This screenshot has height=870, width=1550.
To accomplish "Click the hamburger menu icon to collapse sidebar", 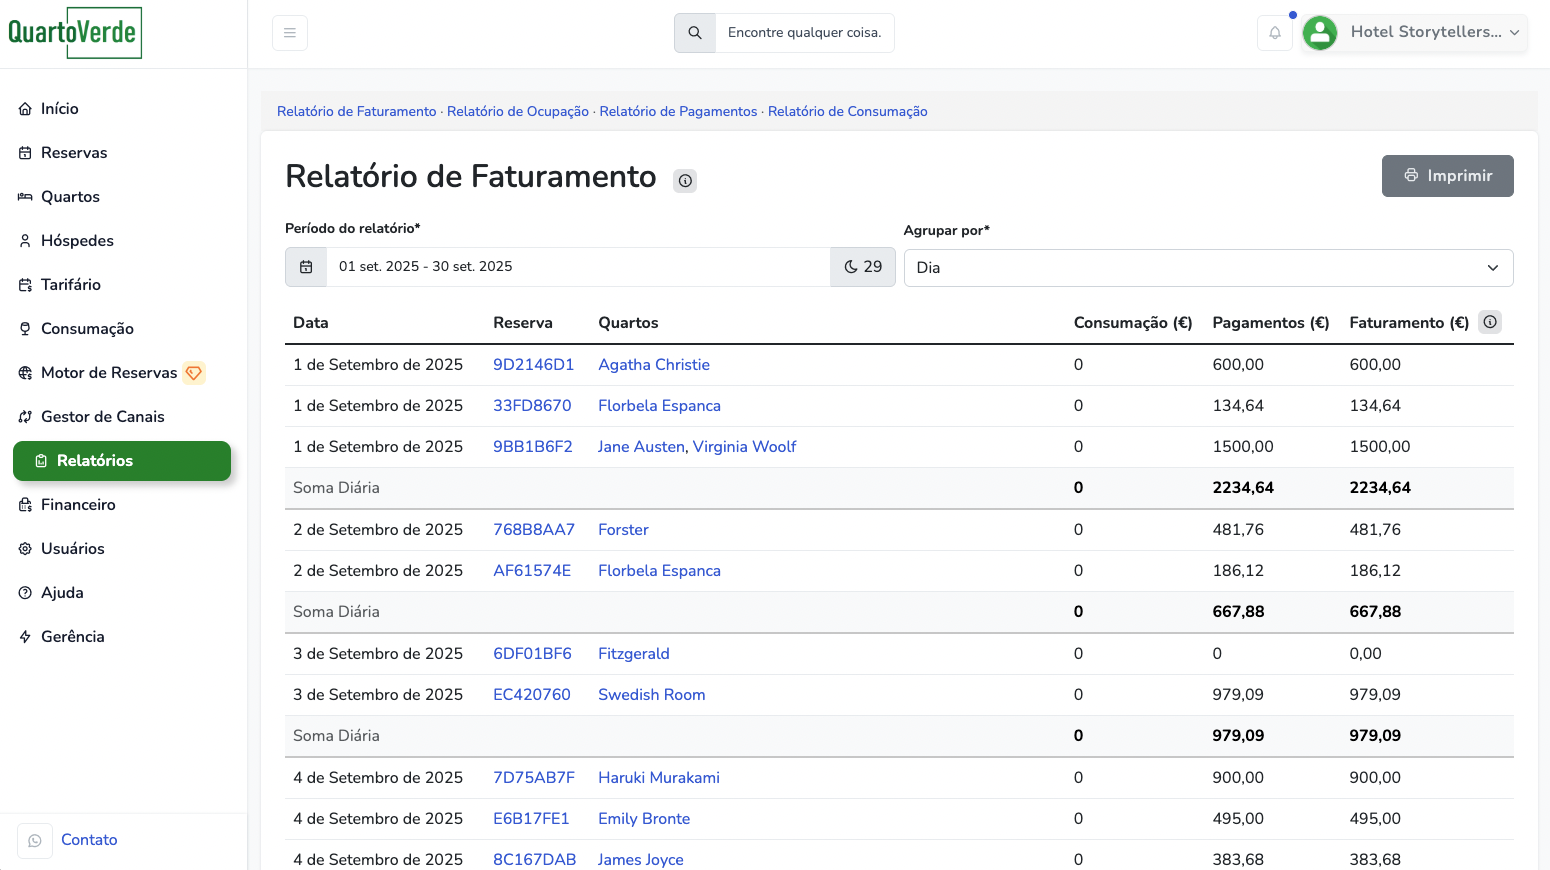I will (x=290, y=33).
